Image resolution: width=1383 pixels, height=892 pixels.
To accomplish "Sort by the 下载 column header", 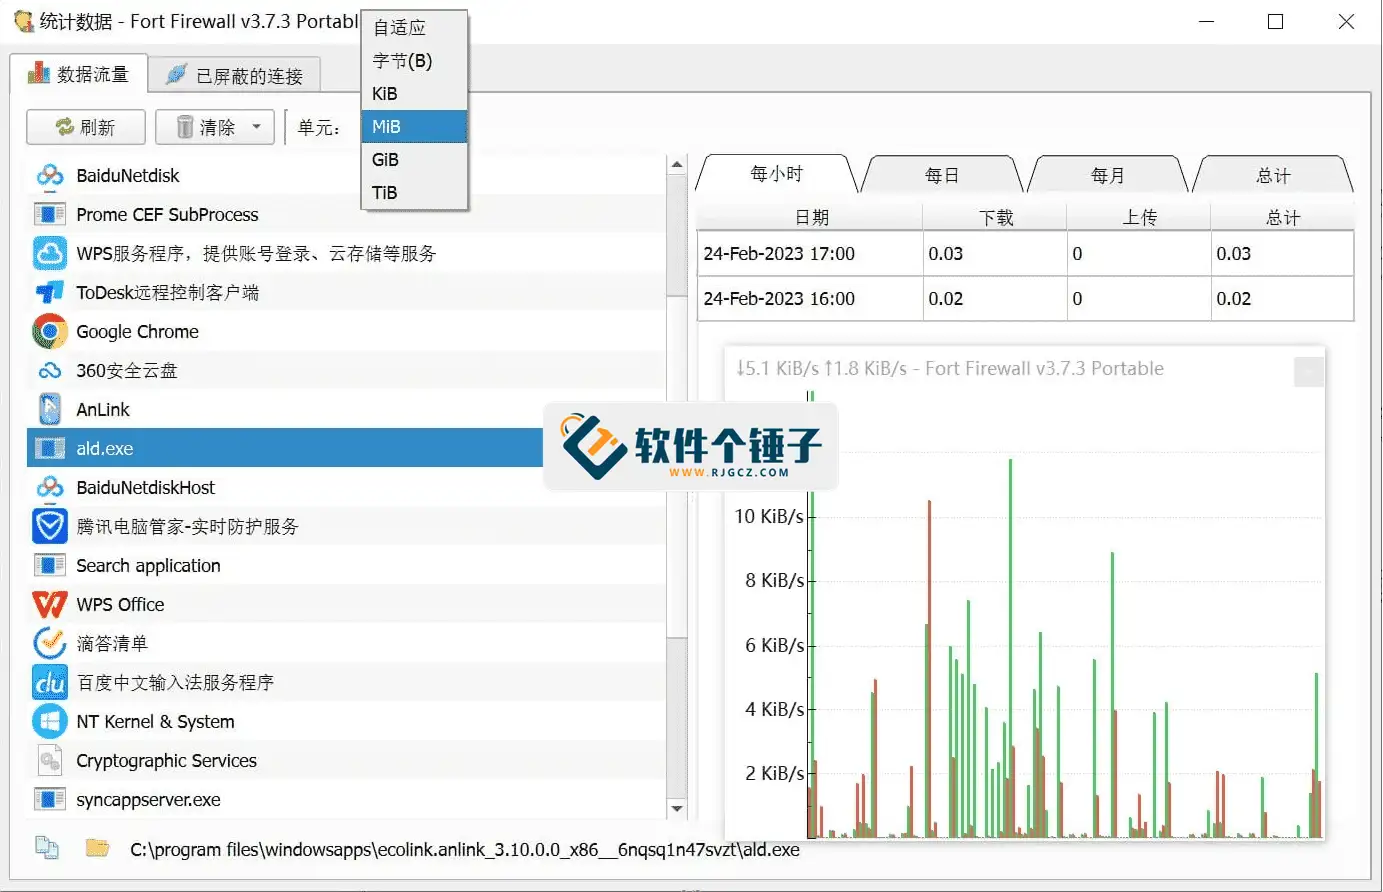I will 995,217.
